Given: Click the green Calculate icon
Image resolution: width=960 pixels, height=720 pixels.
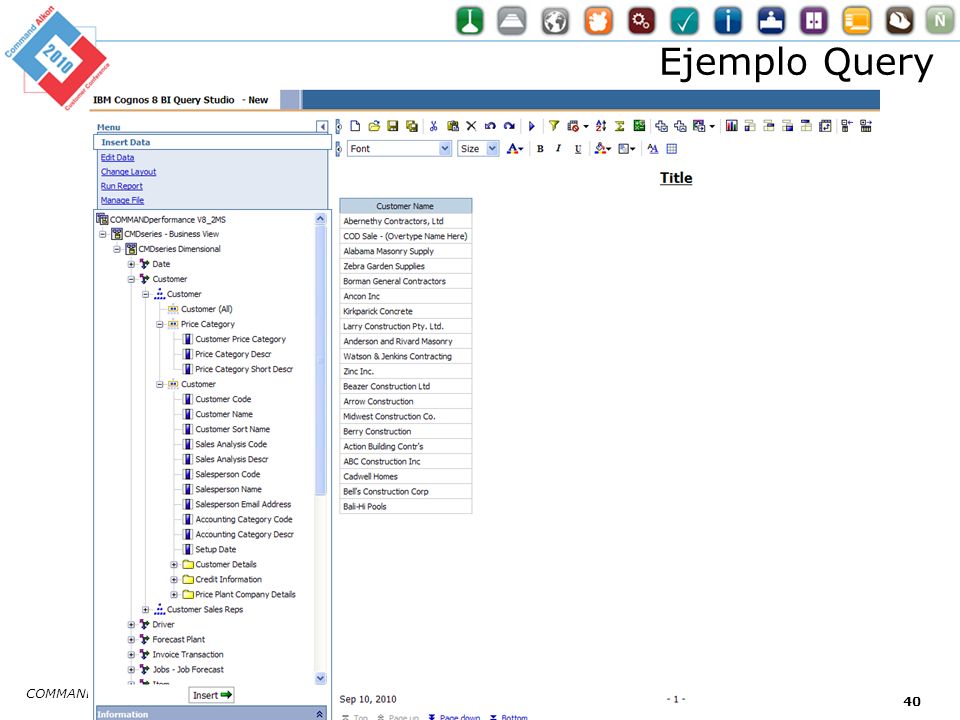Looking at the screenshot, I should (639, 126).
